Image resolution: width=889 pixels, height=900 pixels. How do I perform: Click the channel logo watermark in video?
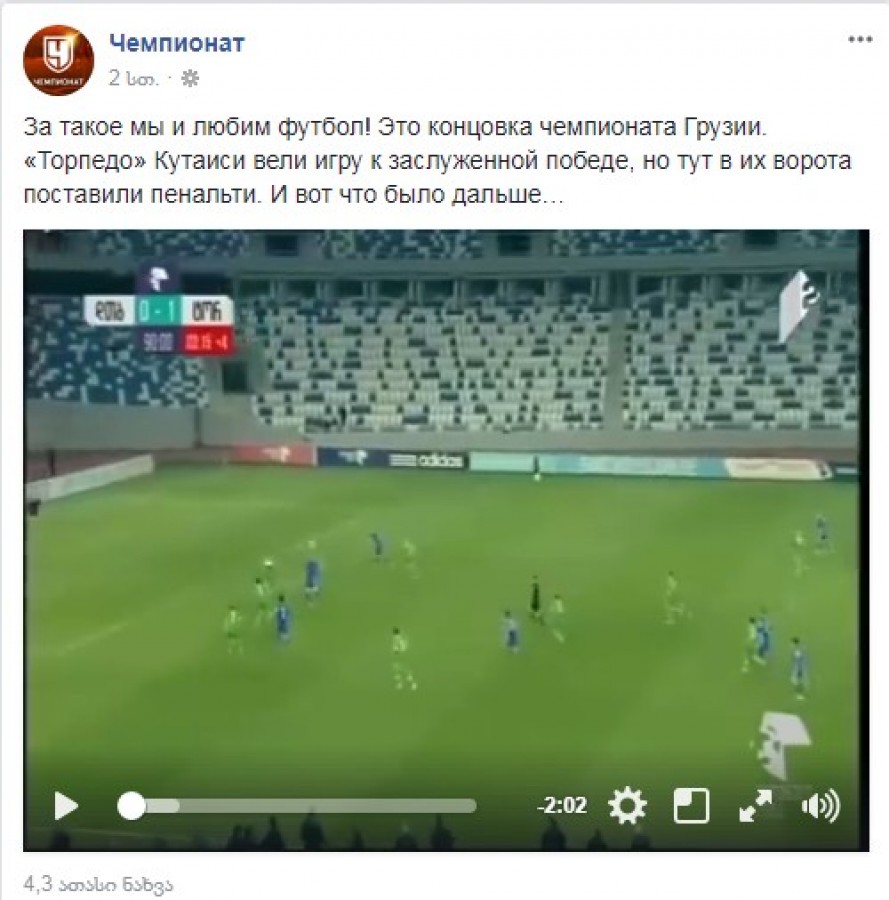(x=798, y=307)
